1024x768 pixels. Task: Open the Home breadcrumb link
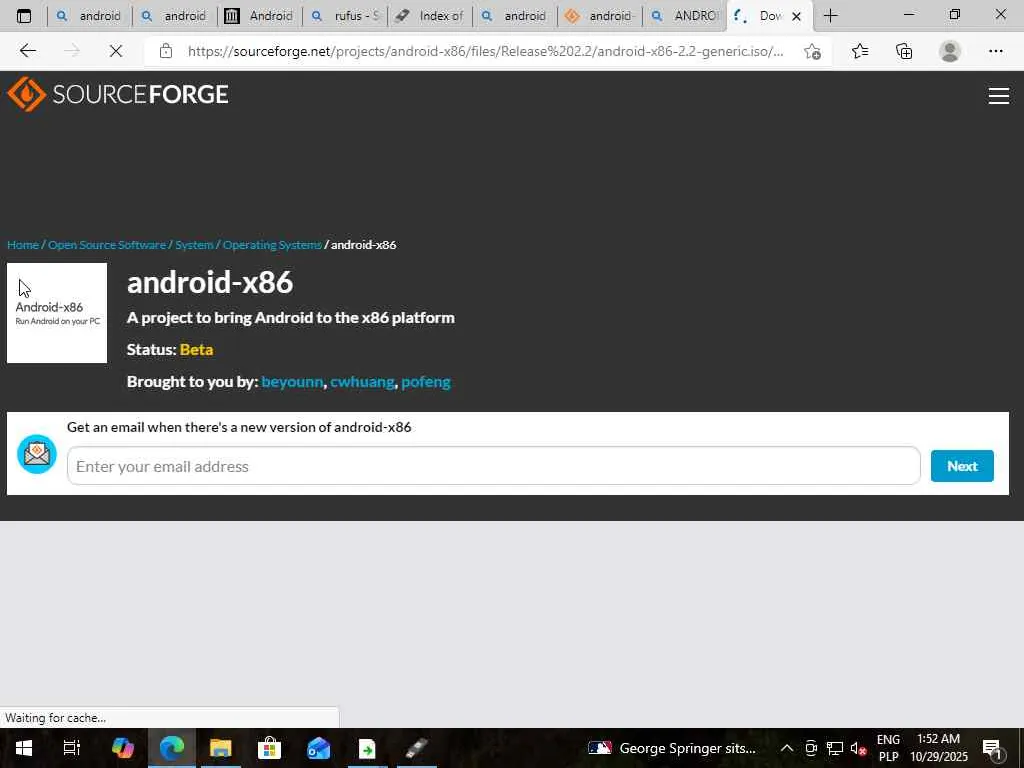tap(23, 245)
